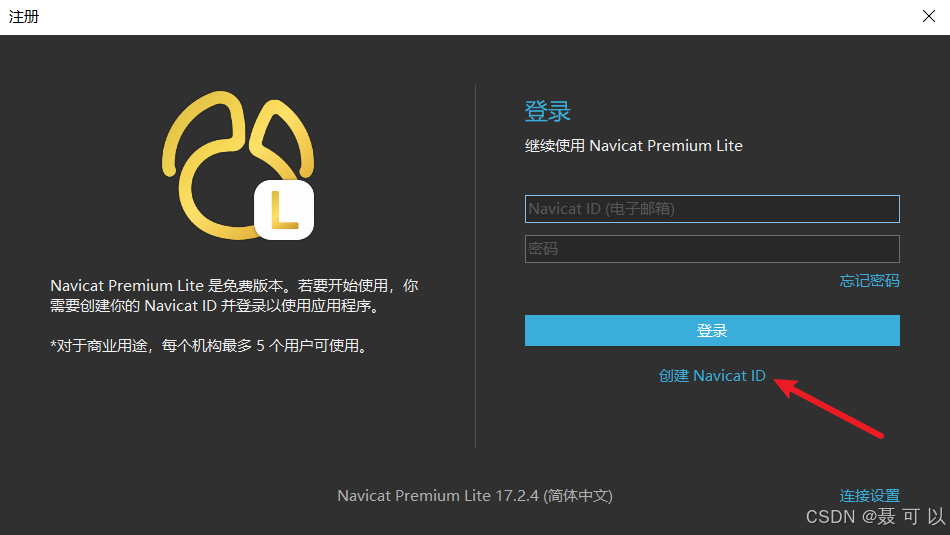Screen dimensions: 950x535
Task: Open the 忘记密码 link
Action: click(x=869, y=281)
